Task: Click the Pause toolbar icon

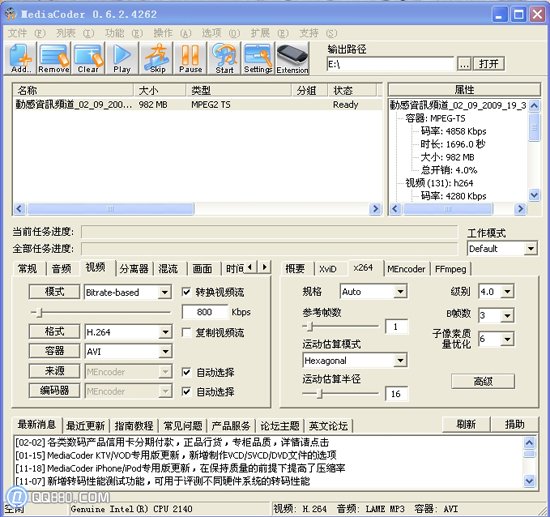Action: coord(190,58)
